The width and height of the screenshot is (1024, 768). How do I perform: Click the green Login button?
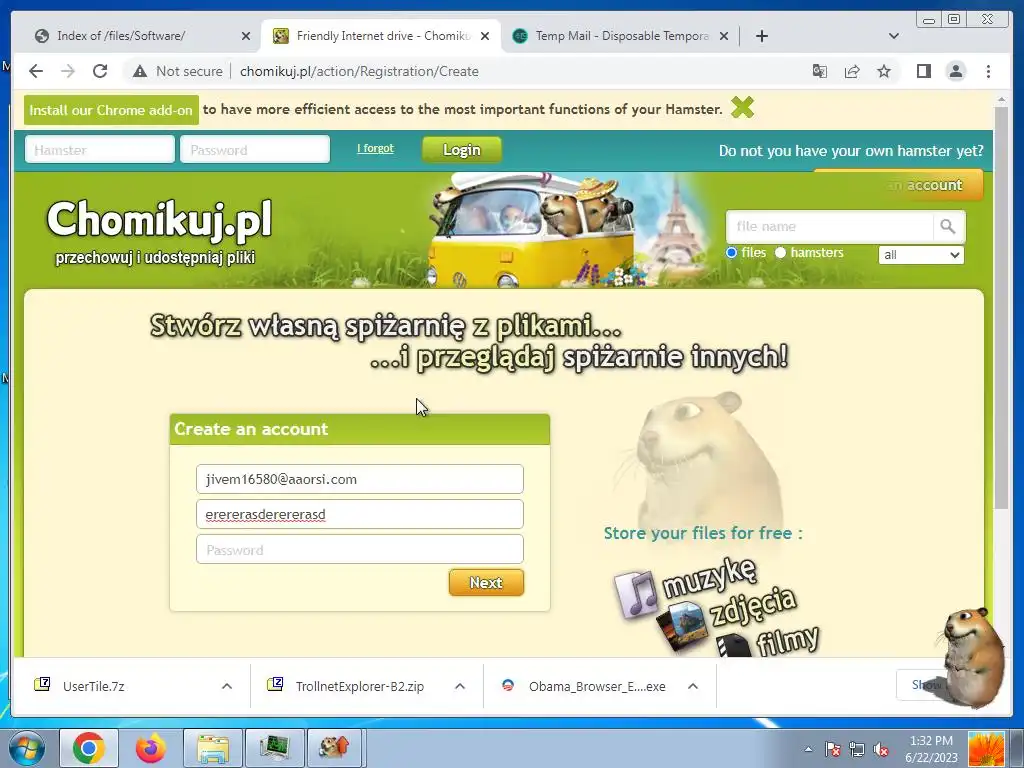[x=462, y=150]
